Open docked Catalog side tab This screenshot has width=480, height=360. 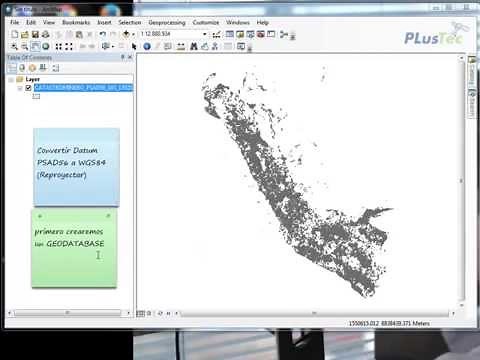tap(472, 72)
